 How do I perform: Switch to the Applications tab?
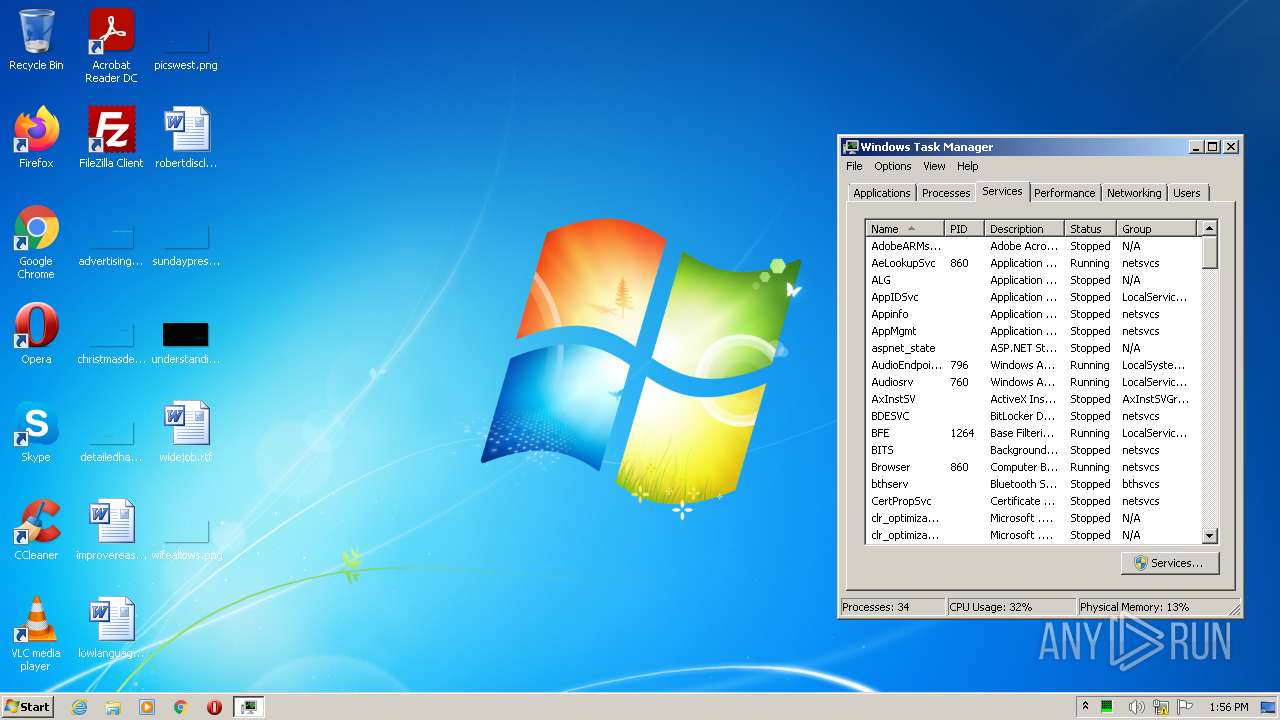tap(882, 193)
